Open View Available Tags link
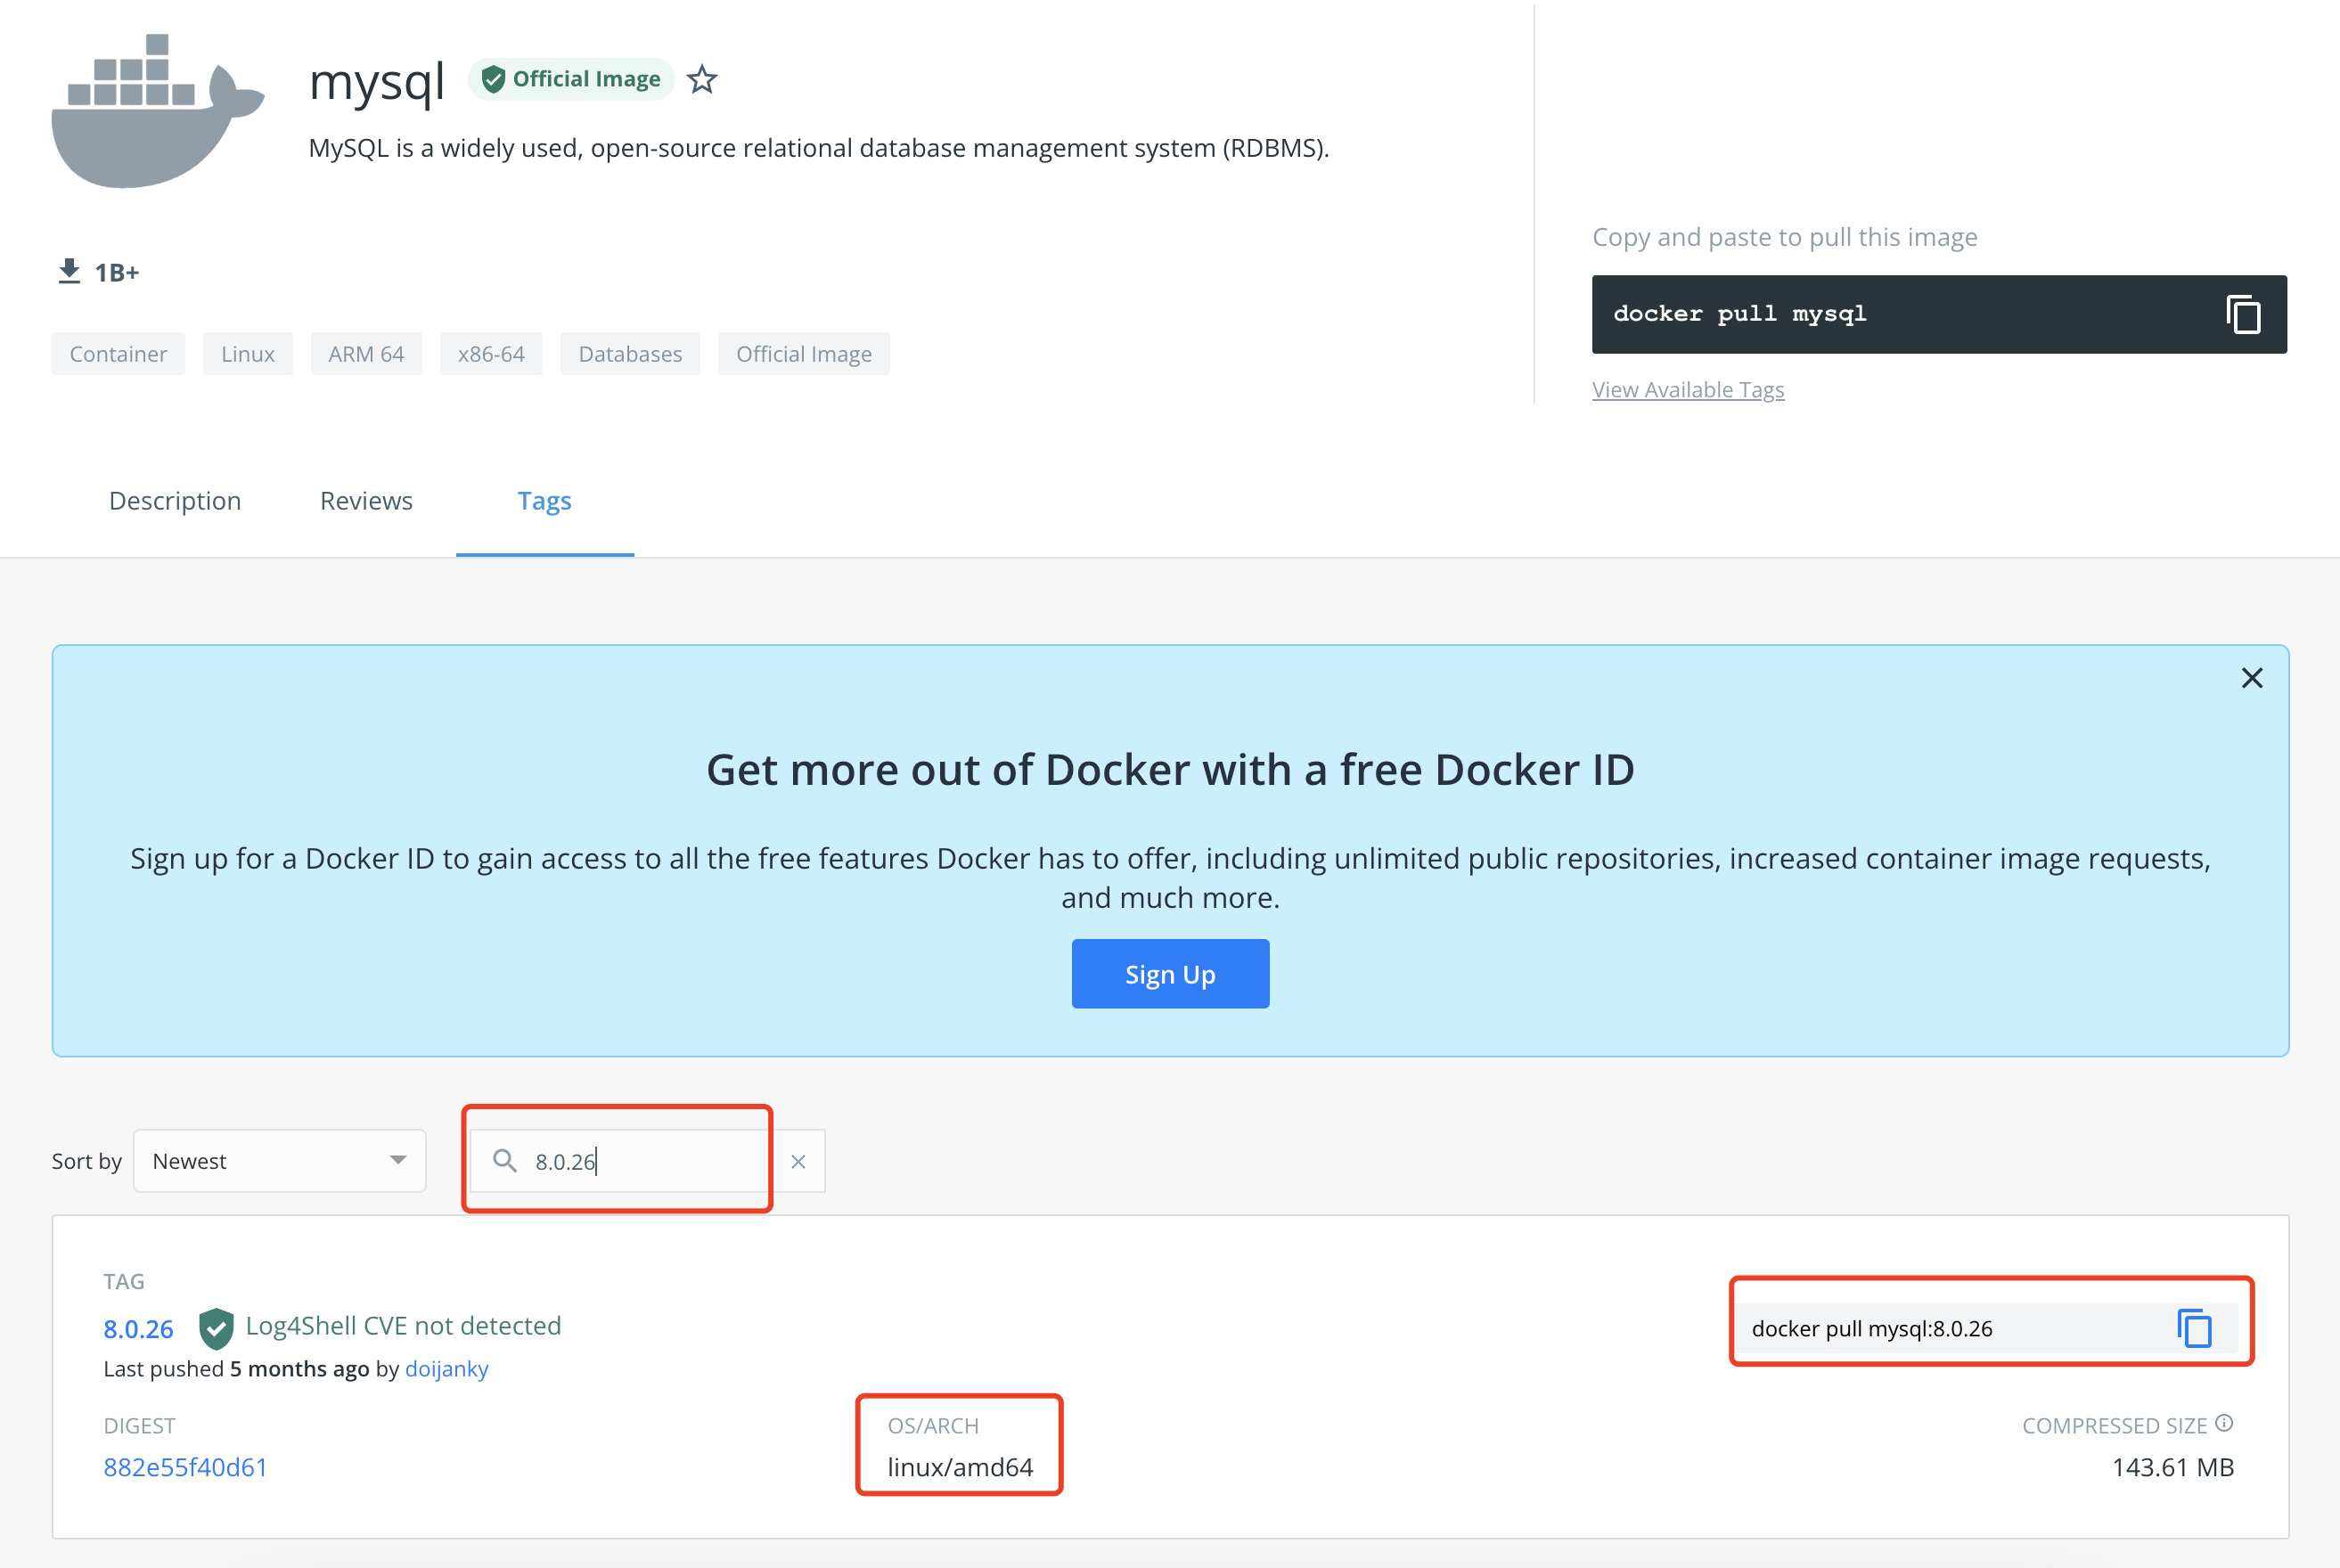Screen dimensions: 2340x1568 coord(1689,387)
